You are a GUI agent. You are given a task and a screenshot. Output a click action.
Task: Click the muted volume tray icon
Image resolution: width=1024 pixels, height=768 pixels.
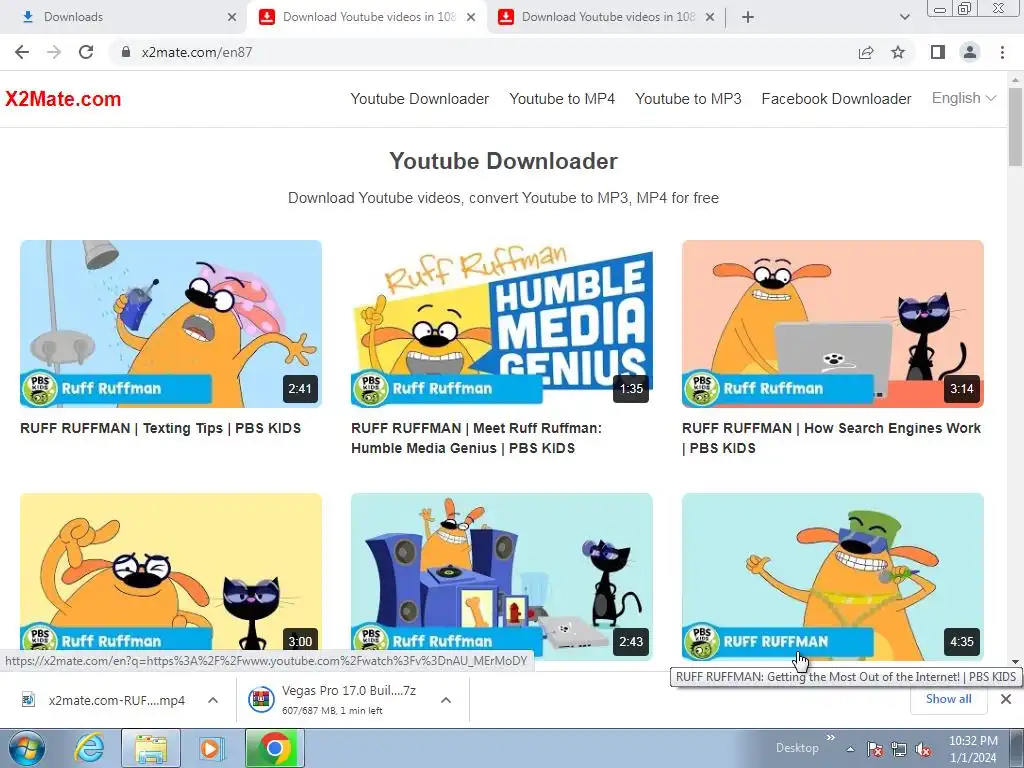click(923, 749)
